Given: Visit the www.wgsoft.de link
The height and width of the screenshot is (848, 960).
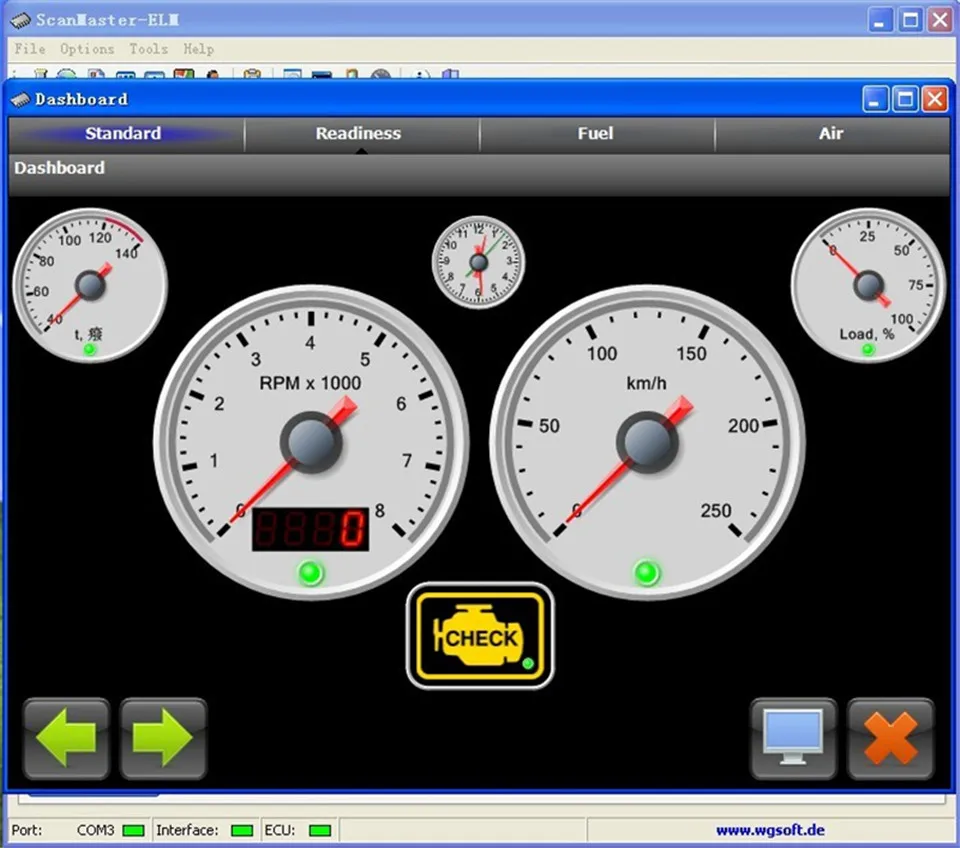Looking at the screenshot, I should pos(769,830).
